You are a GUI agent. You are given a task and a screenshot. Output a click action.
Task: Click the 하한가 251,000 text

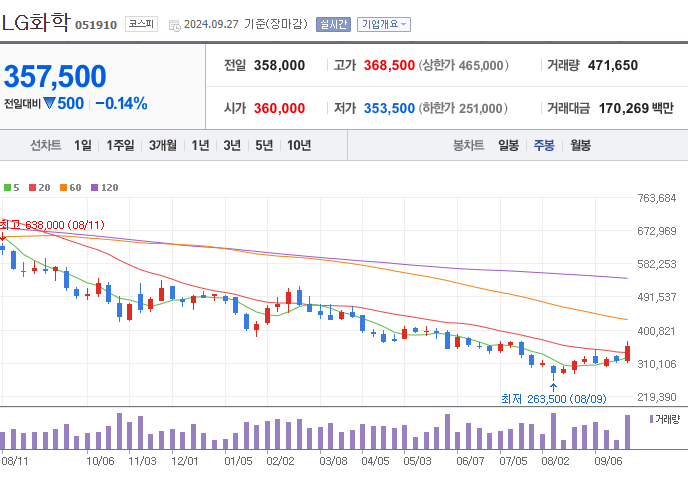pyautogui.click(x=463, y=108)
